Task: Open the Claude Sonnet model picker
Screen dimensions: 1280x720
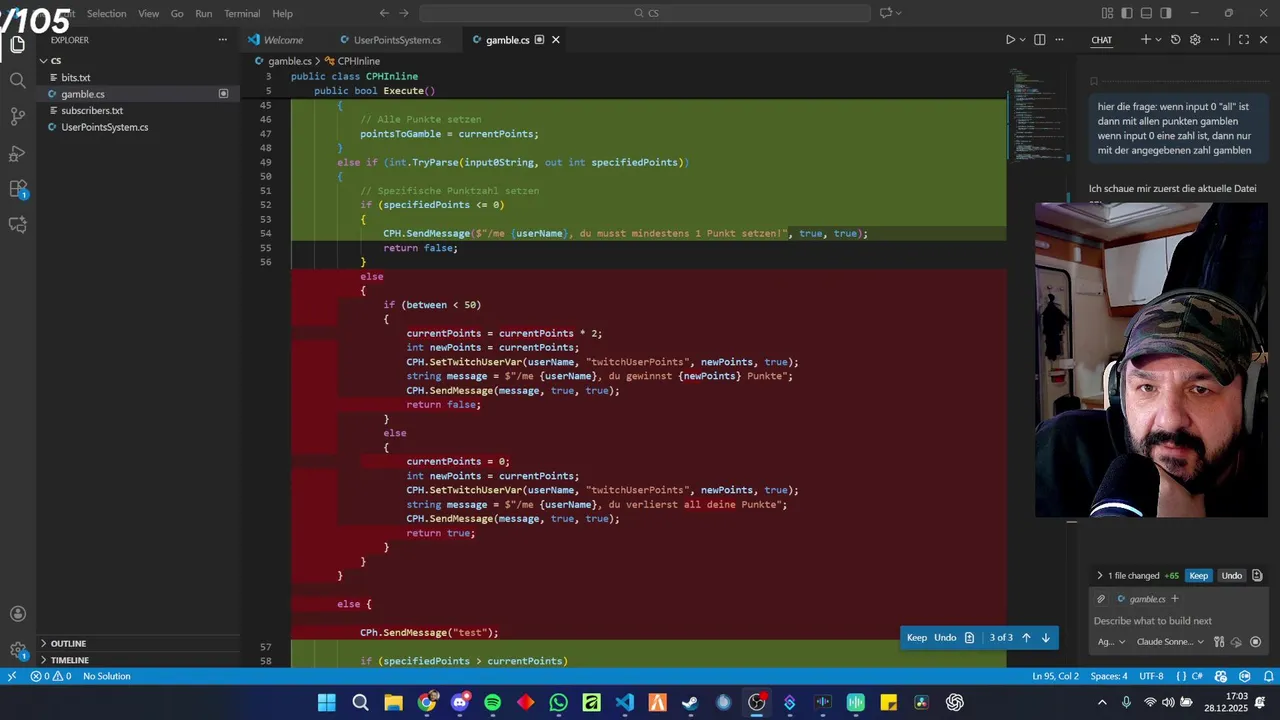Action: pyautogui.click(x=1169, y=642)
